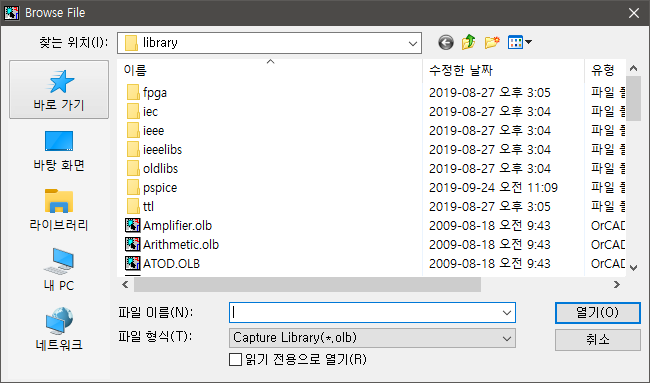Click the ATOD.OLB OrCAD file icon

(x=133, y=264)
